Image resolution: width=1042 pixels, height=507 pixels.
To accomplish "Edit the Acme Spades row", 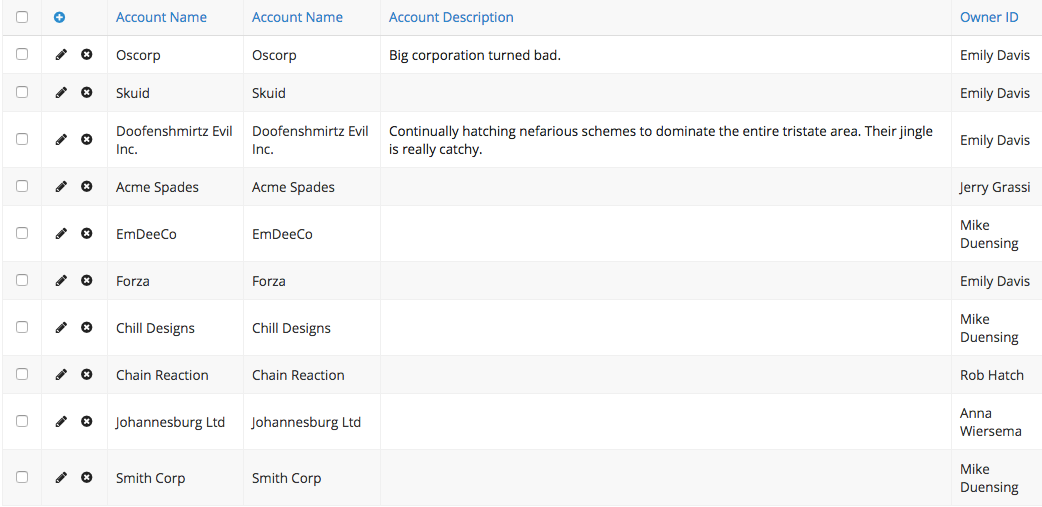I will (61, 187).
